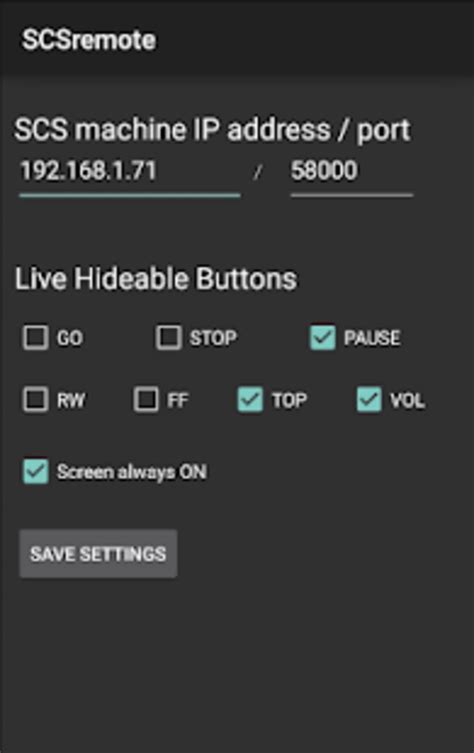
Task: Tap the VOL label text
Action: [x=407, y=400]
